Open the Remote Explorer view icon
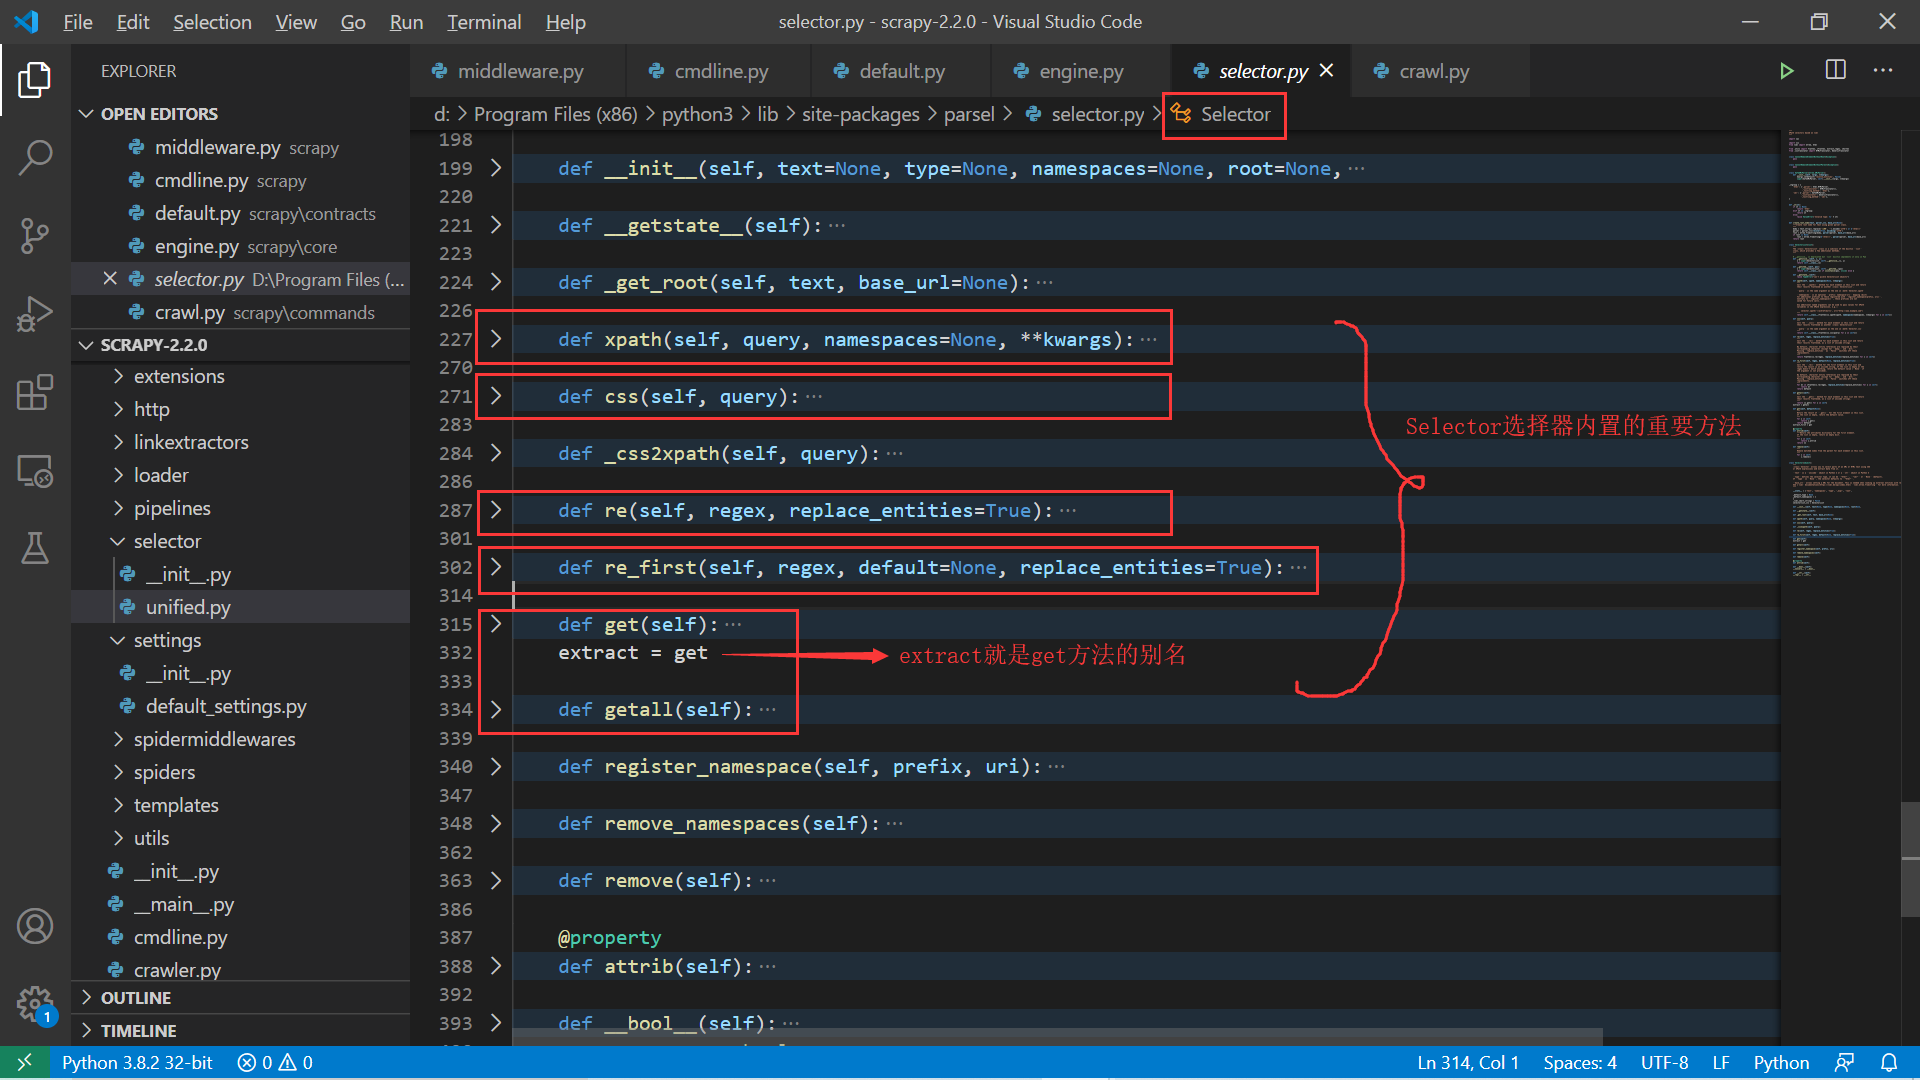 coord(35,470)
